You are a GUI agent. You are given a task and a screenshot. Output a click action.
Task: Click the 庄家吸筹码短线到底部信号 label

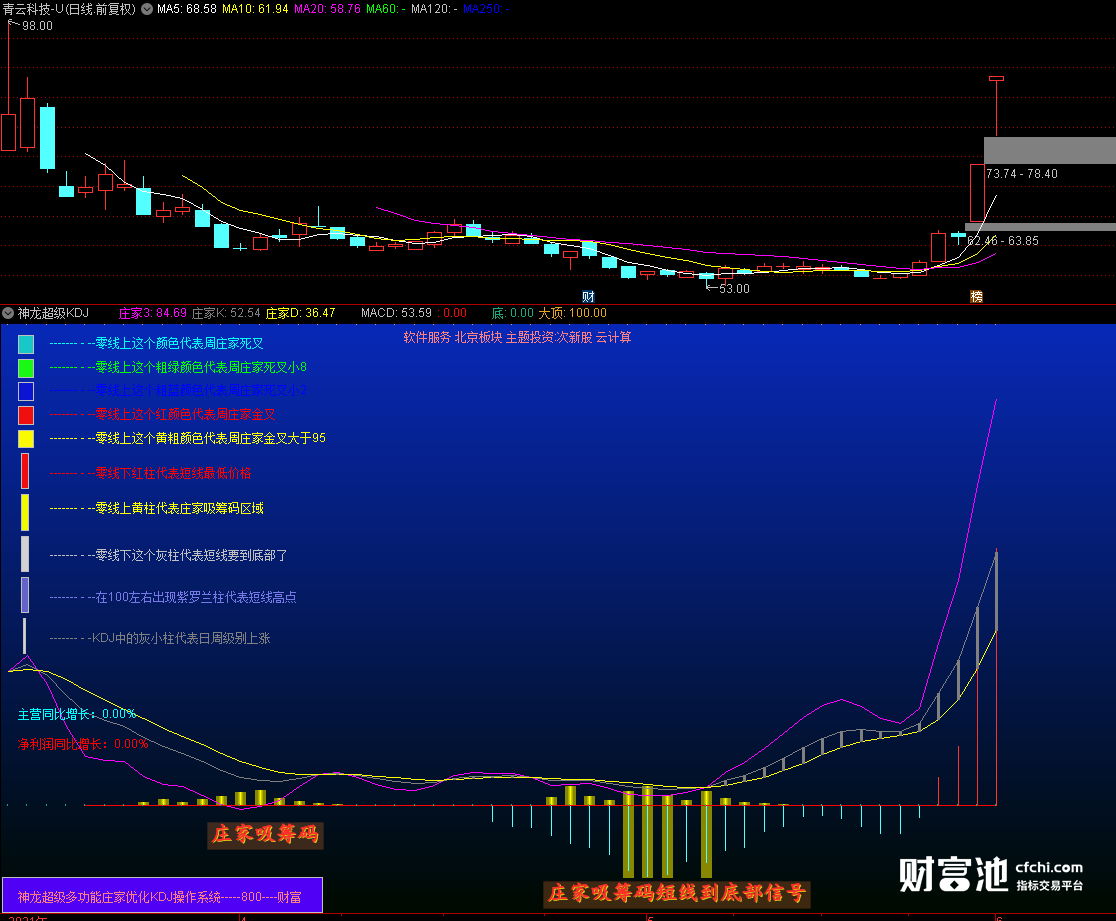(x=677, y=893)
